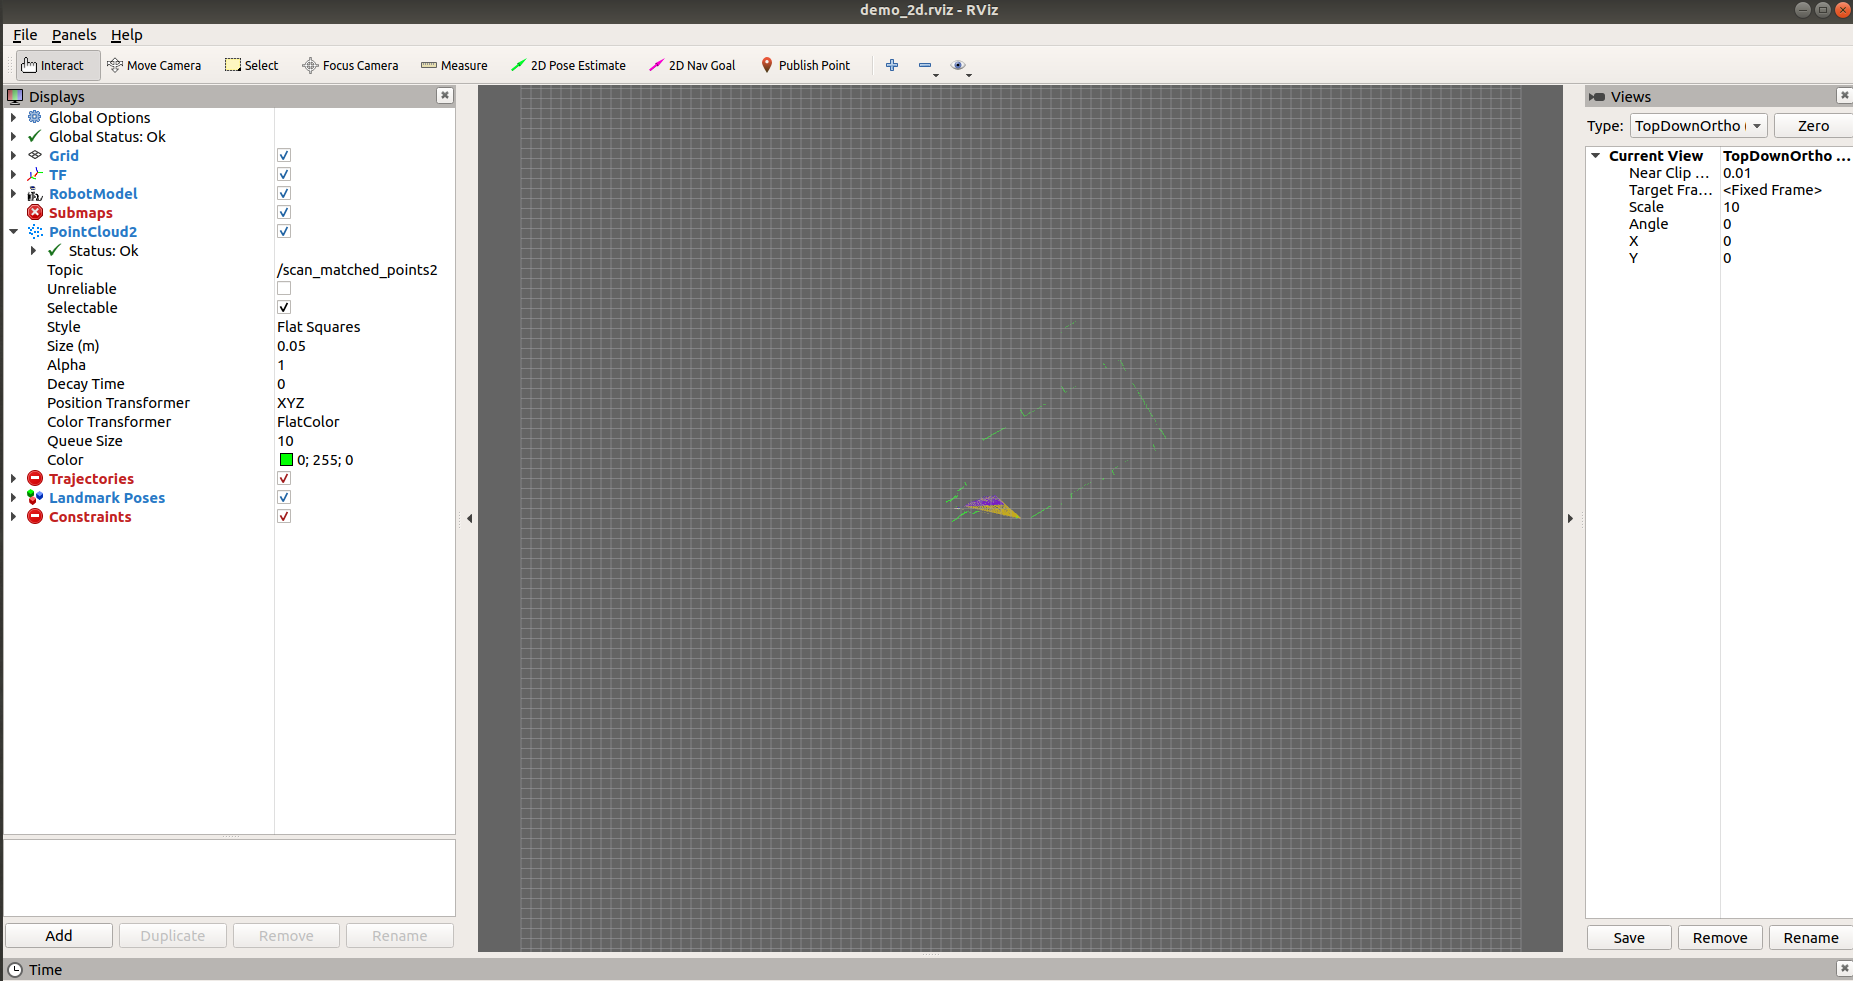Edit the Size (m) value 0.05

[364, 346]
